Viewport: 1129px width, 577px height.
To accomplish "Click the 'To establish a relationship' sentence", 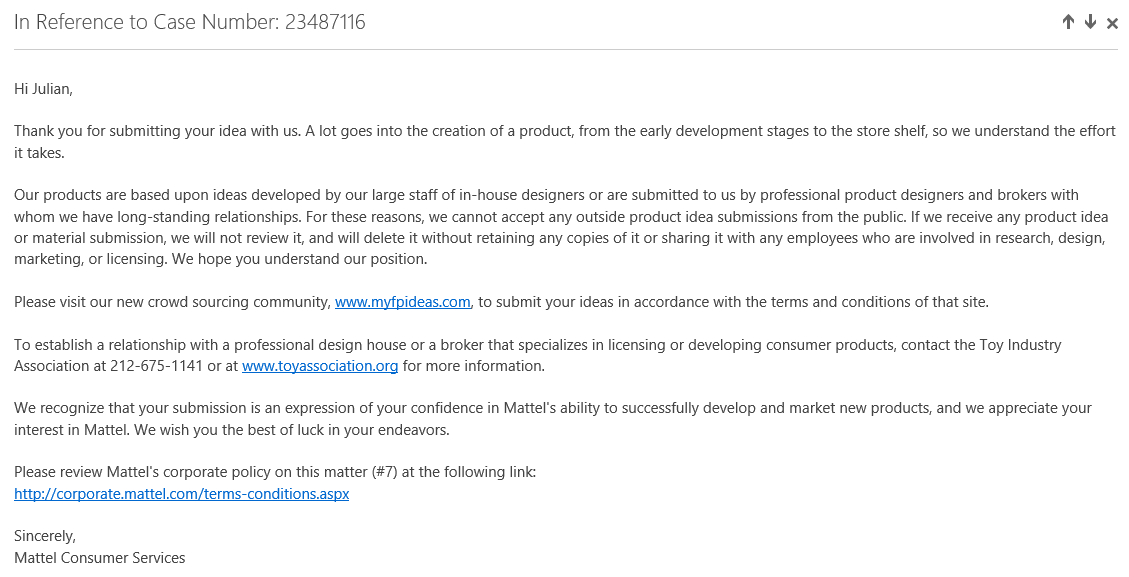I will click(x=537, y=355).
